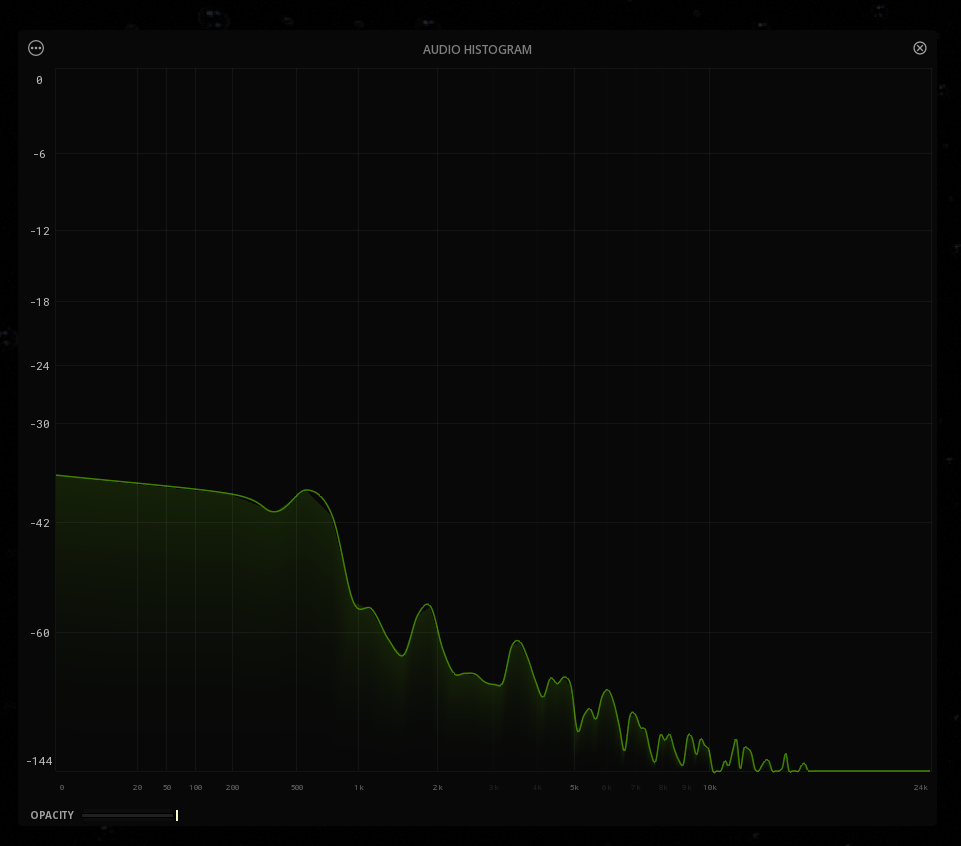Viewport: 961px width, 846px height.
Task: Click the -18 dB axis label
Action: point(40,302)
